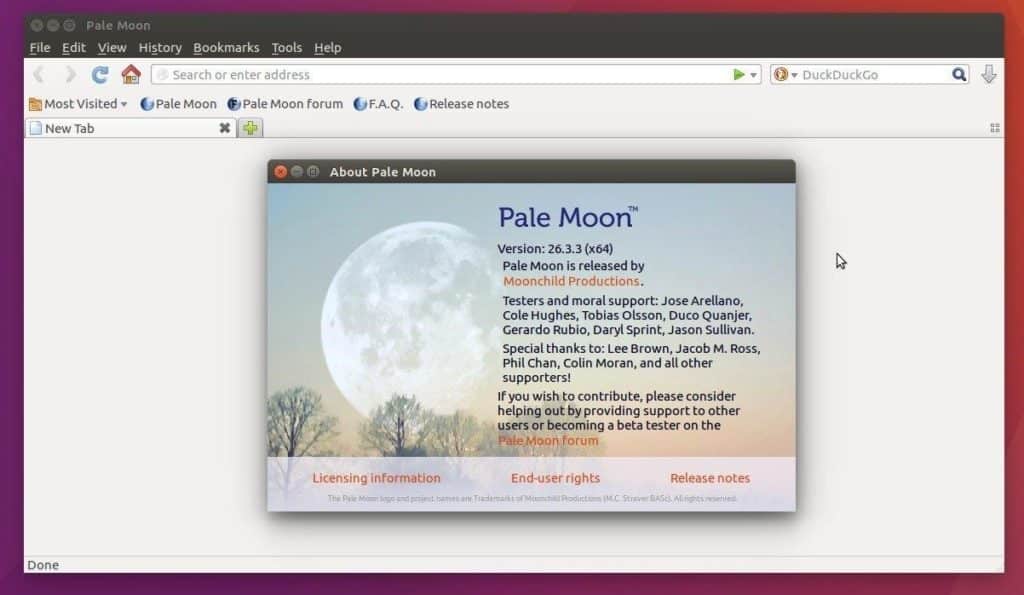
Task: Open the Pale Moon forum bookmark
Action: 285,104
